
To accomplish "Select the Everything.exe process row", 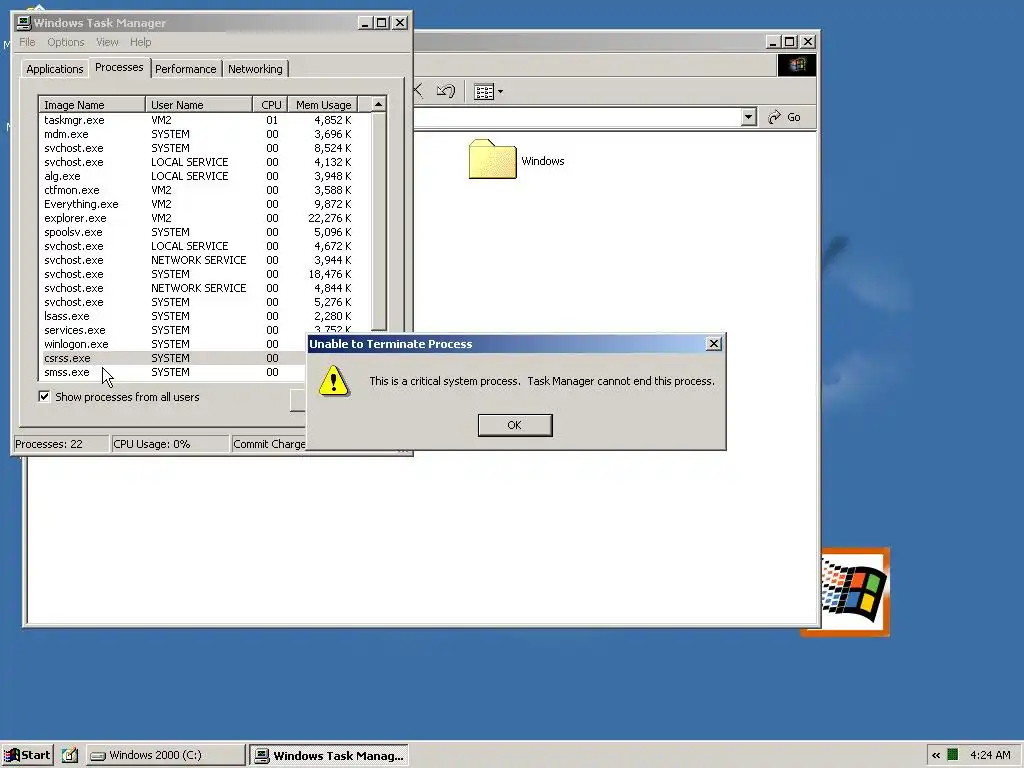I will click(204, 204).
